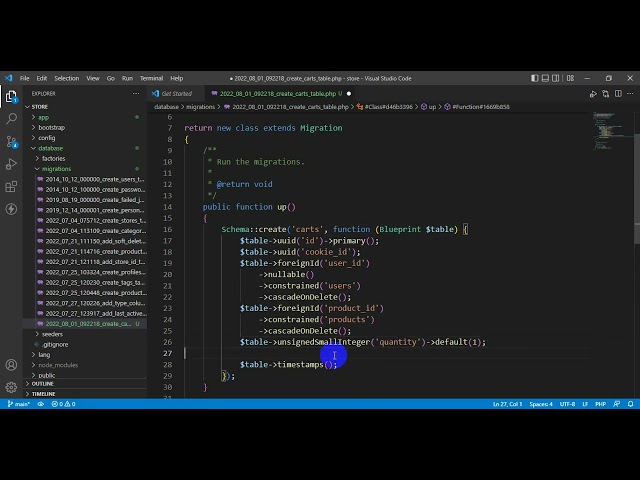640x480 pixels.
Task: Expand the OUTLINE section
Action: click(42, 384)
